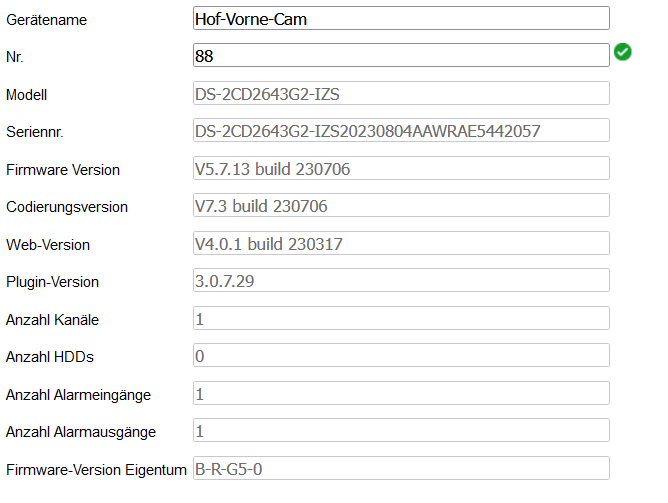Click the Plugin-Version field 3.0.7.29
The height and width of the screenshot is (503, 668).
[x=400, y=281]
